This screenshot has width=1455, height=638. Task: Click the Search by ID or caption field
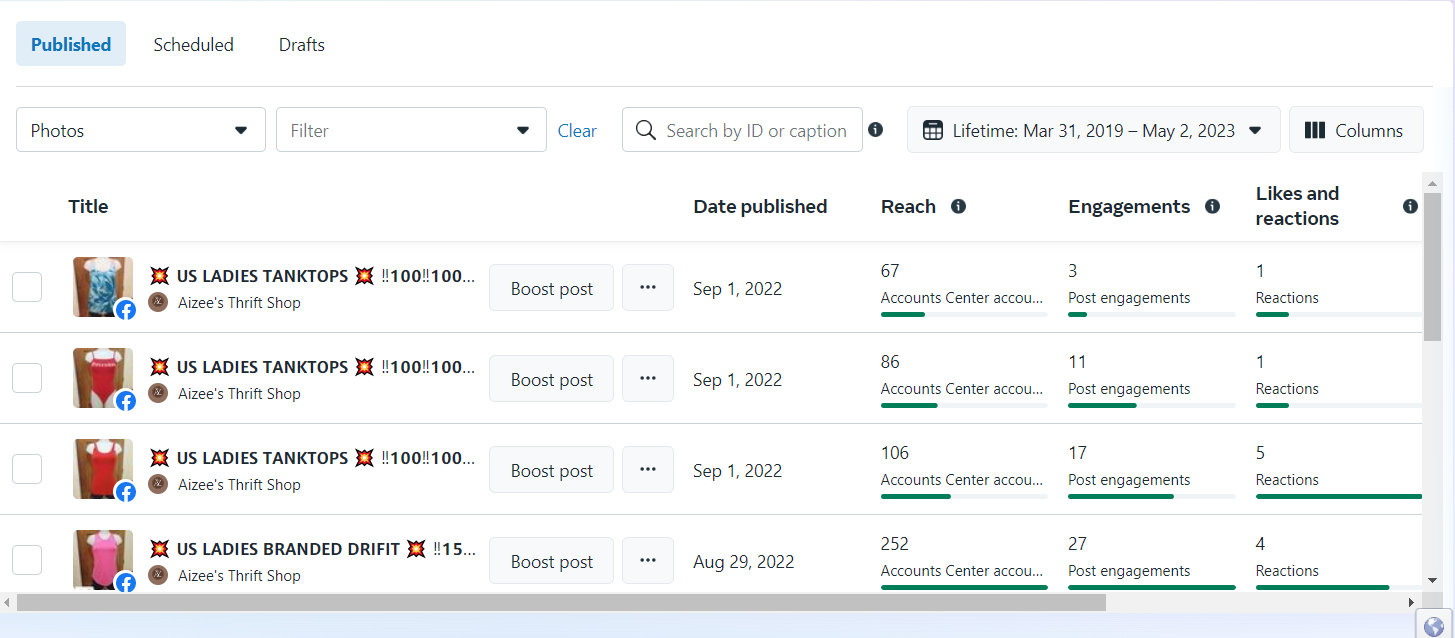755,130
